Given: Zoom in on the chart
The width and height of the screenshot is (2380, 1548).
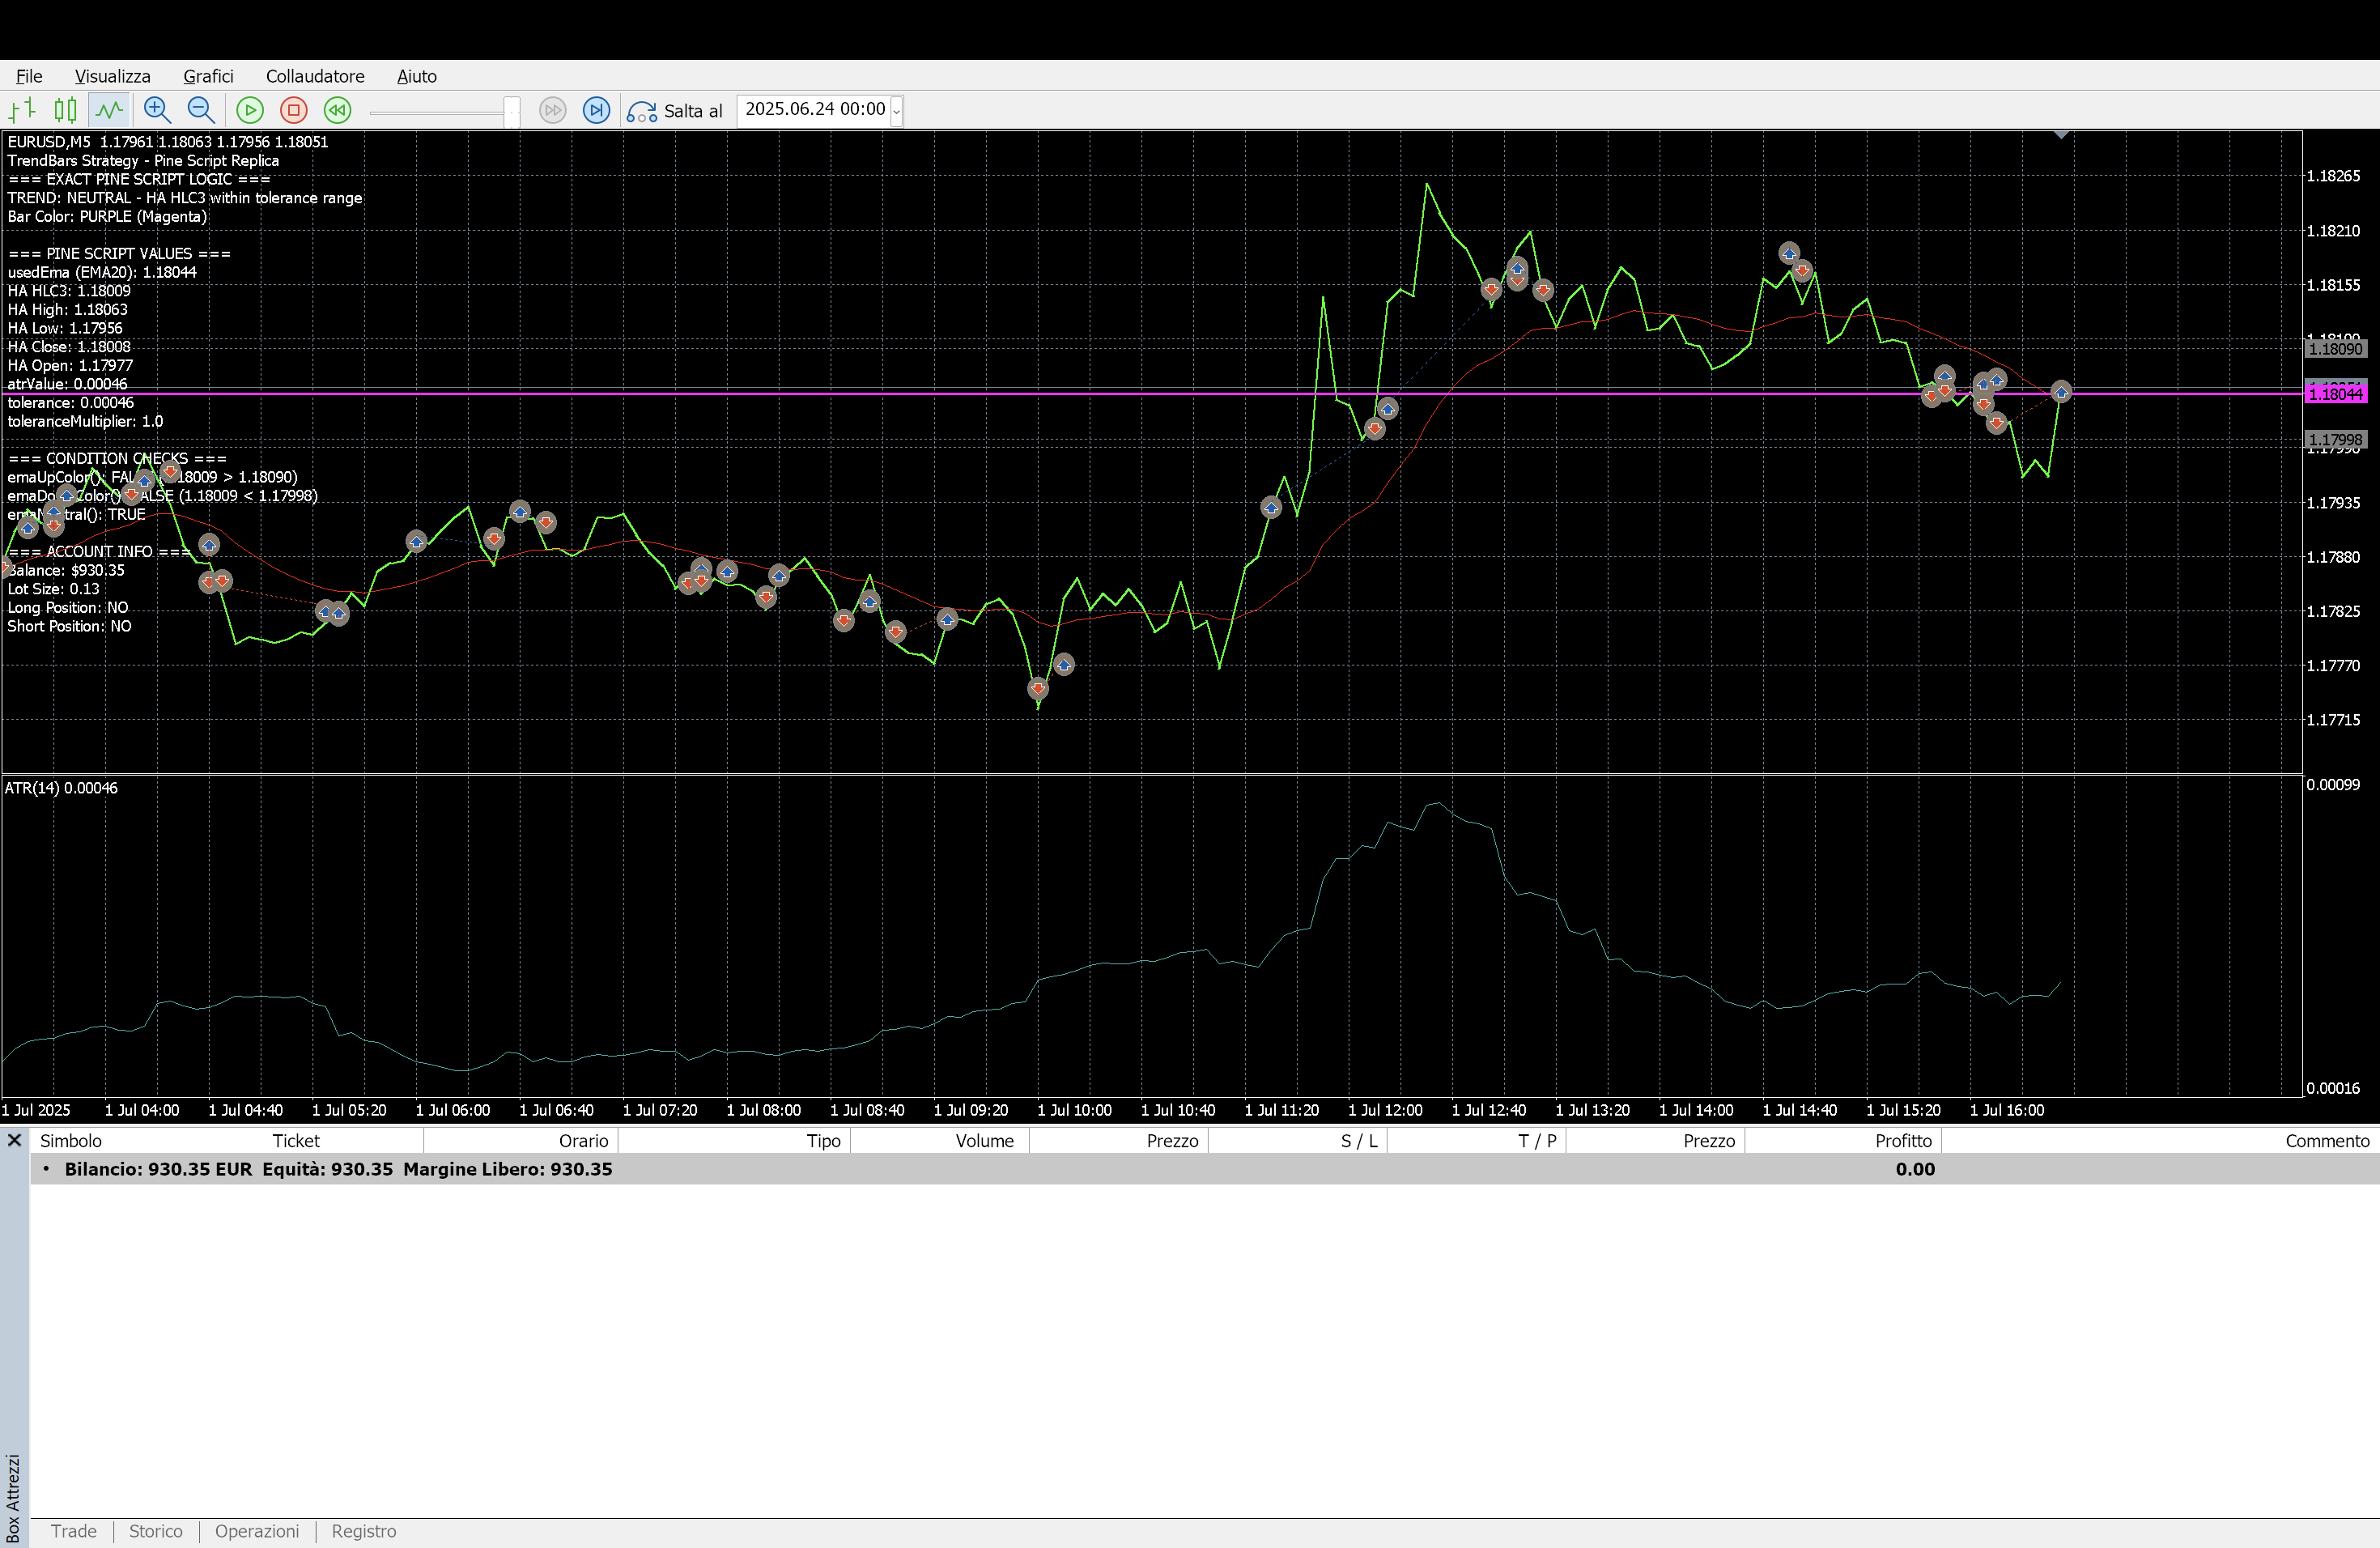Looking at the screenshot, I should tap(157, 110).
